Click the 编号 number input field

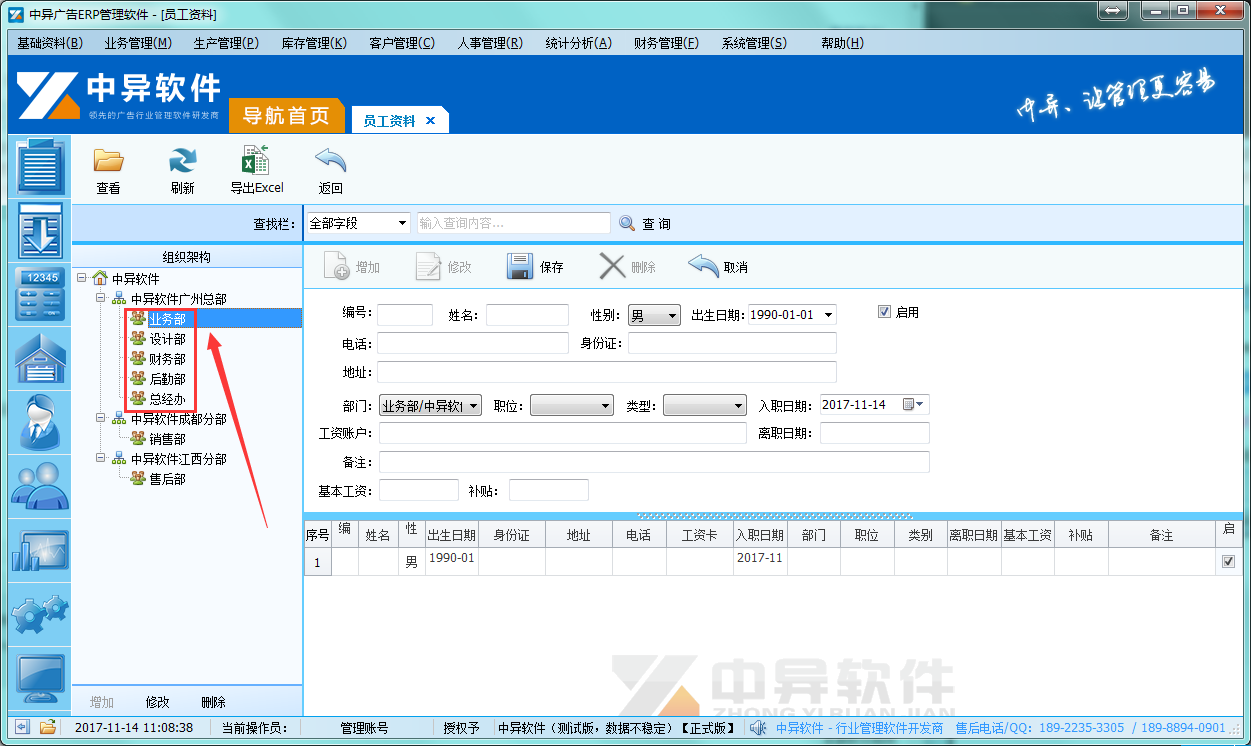click(x=405, y=315)
